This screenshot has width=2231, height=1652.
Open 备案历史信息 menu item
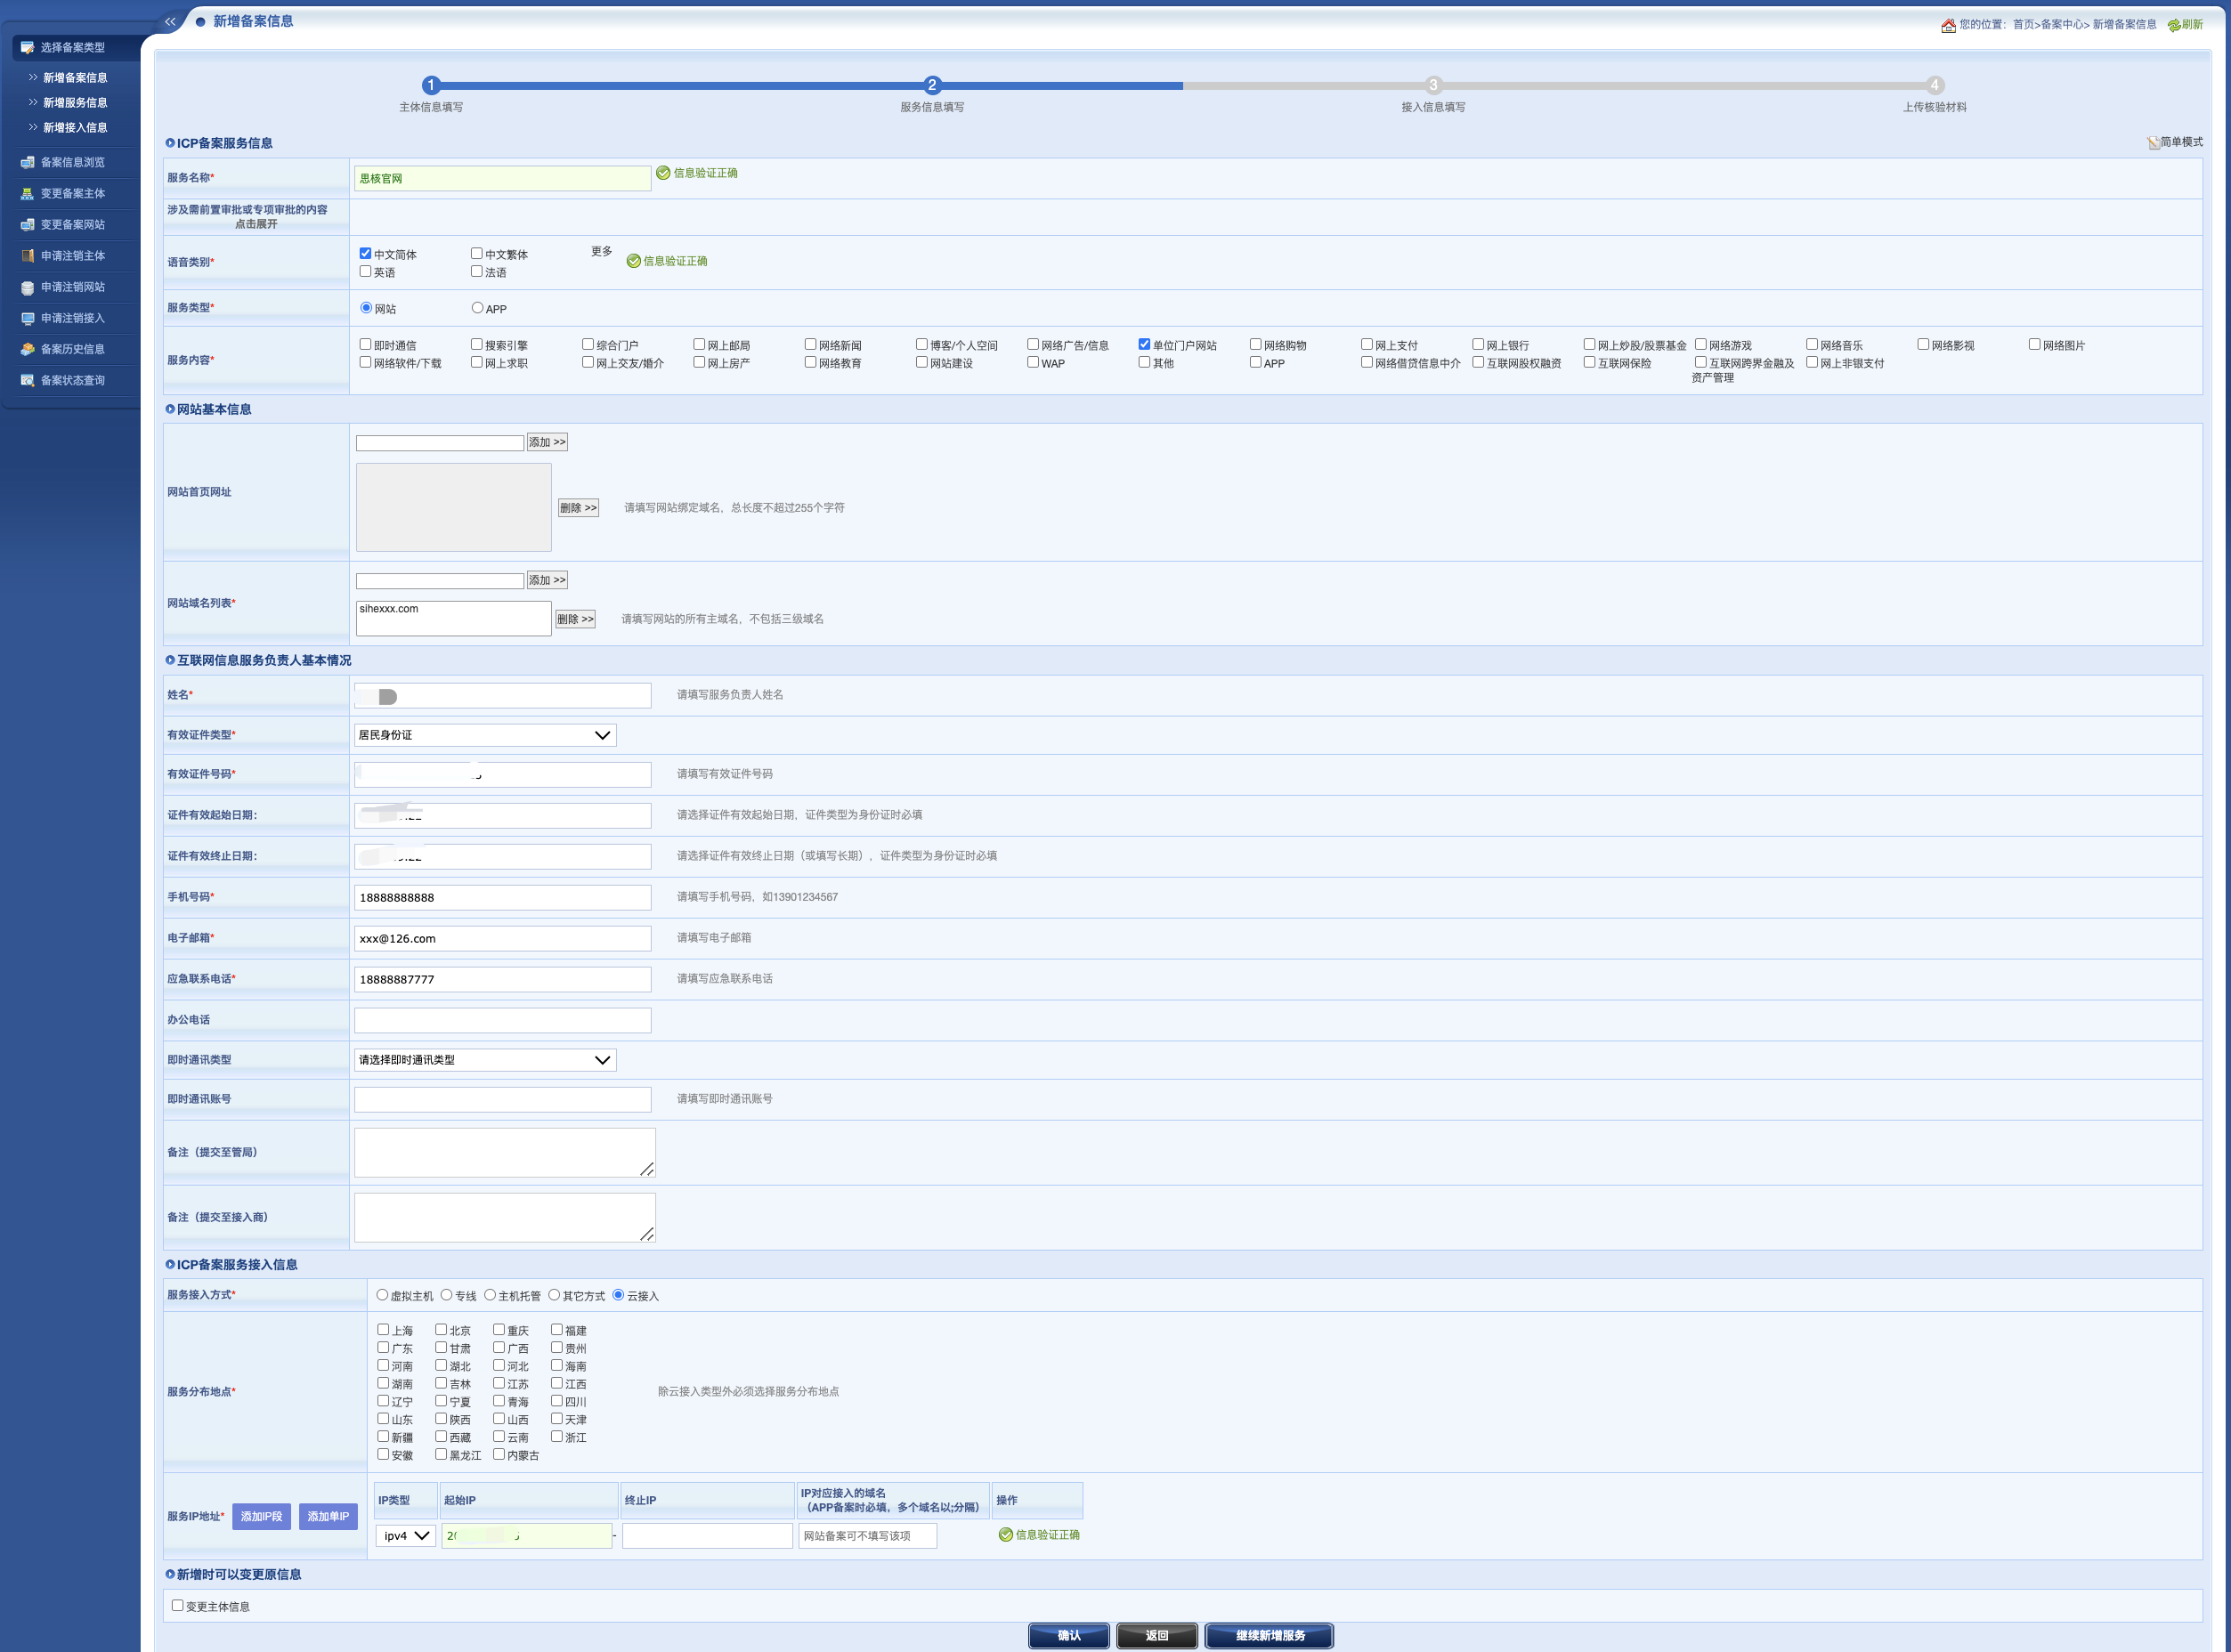tap(73, 349)
